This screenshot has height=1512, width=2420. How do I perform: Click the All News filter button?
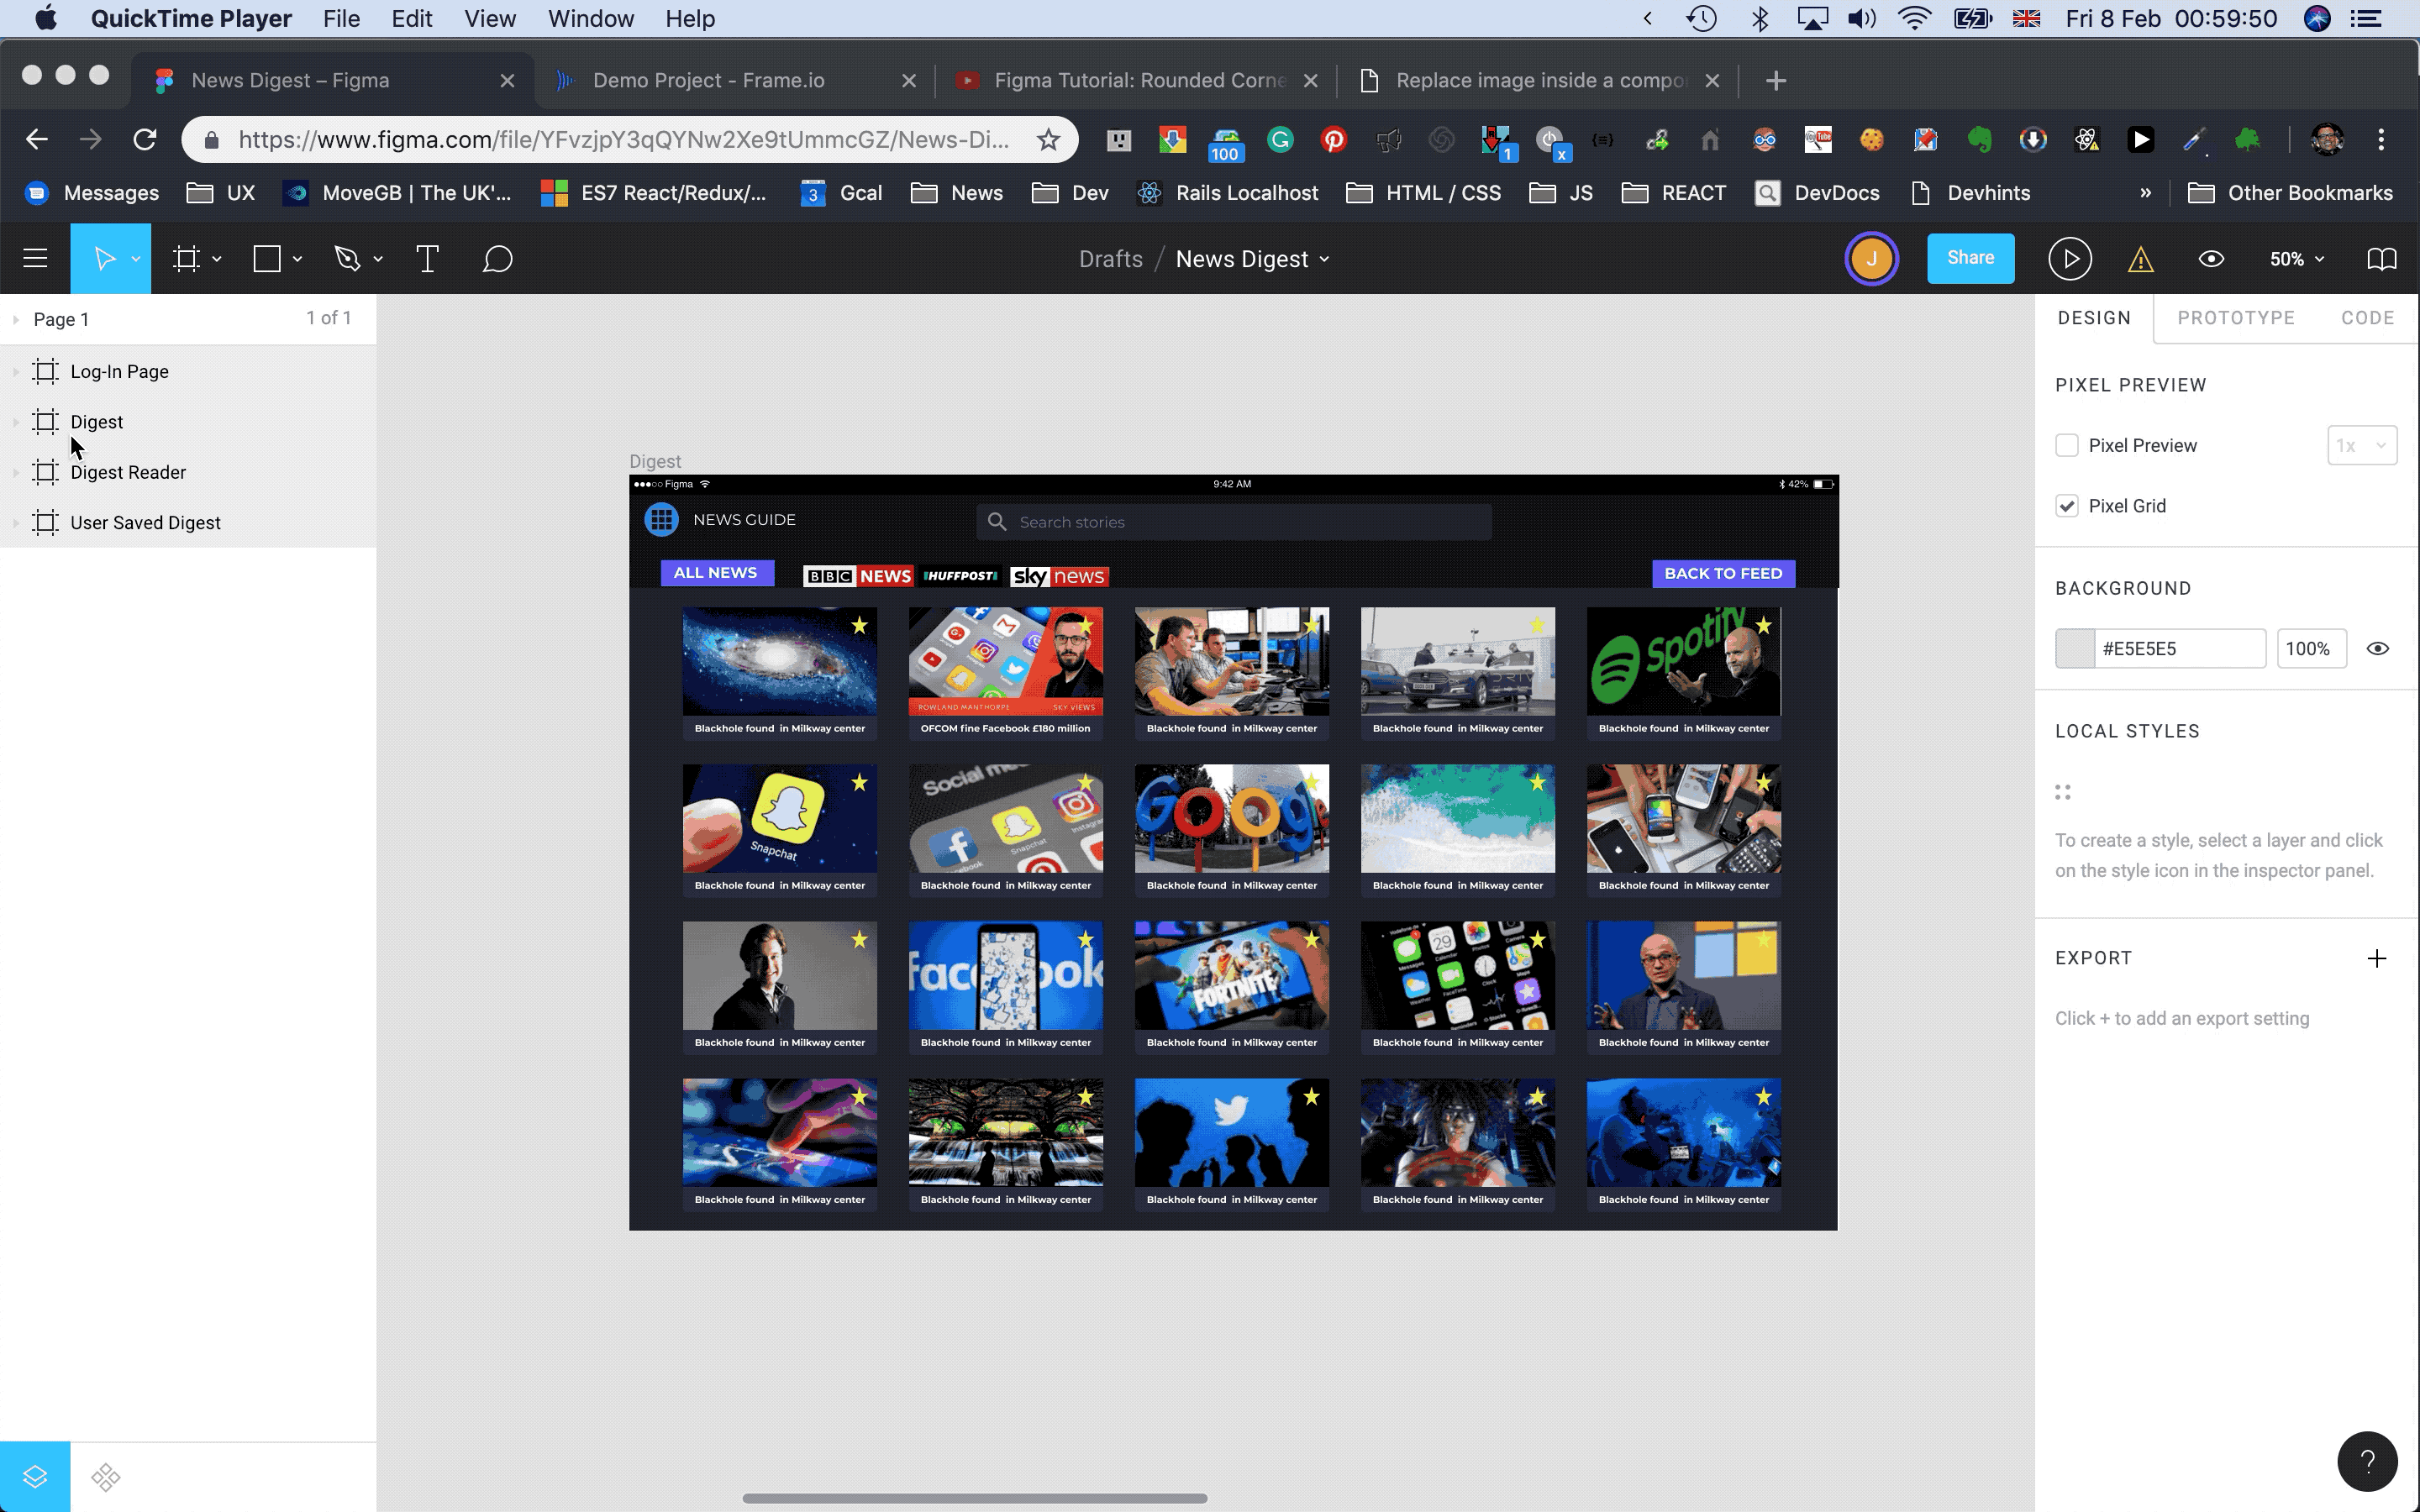pos(716,573)
